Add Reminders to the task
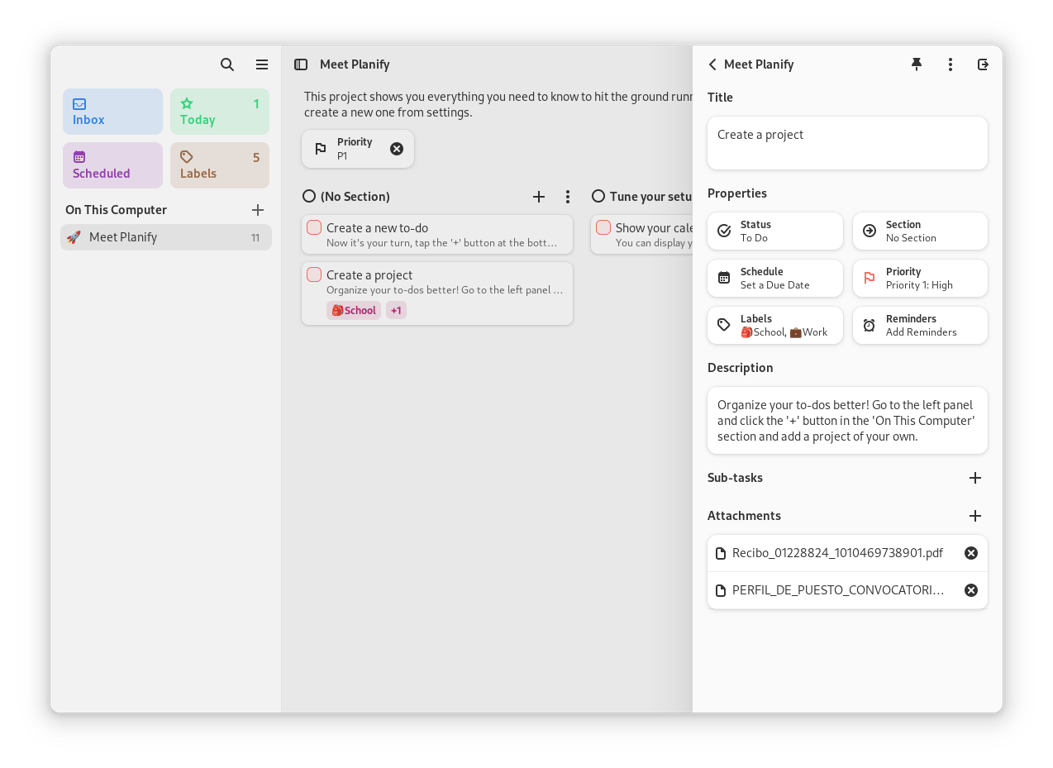The image size is (1053, 768). coord(920,326)
